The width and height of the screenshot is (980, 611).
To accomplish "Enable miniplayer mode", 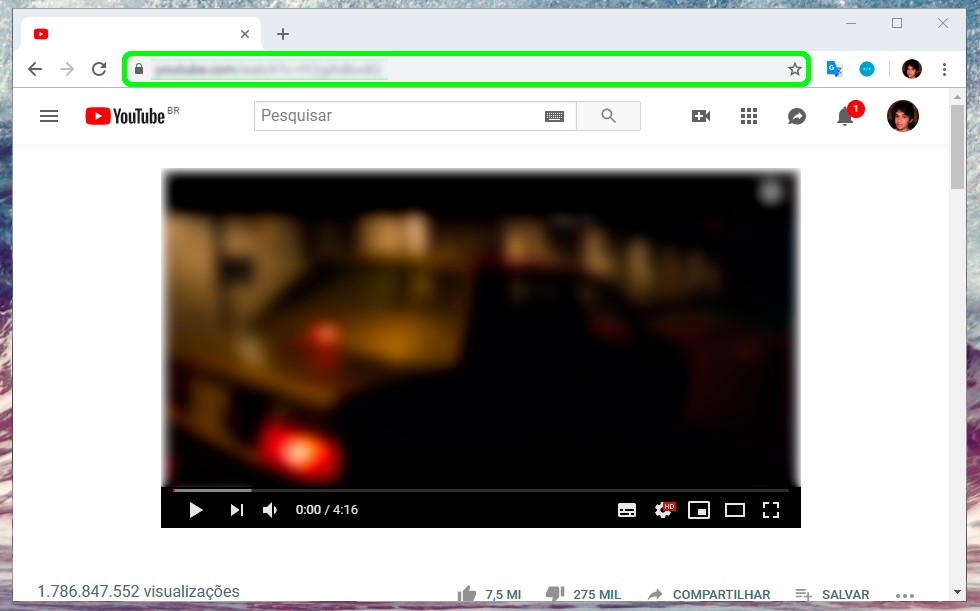I will tap(699, 510).
